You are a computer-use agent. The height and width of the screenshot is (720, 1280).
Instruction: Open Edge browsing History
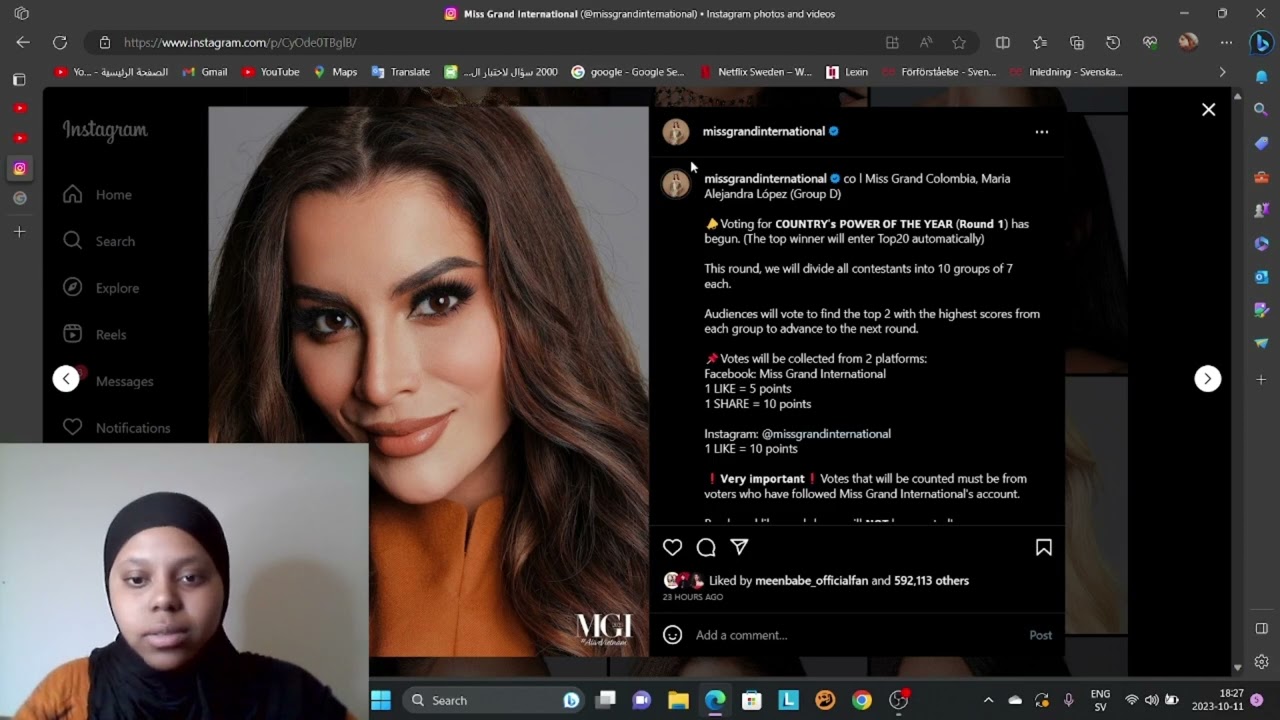click(1113, 42)
